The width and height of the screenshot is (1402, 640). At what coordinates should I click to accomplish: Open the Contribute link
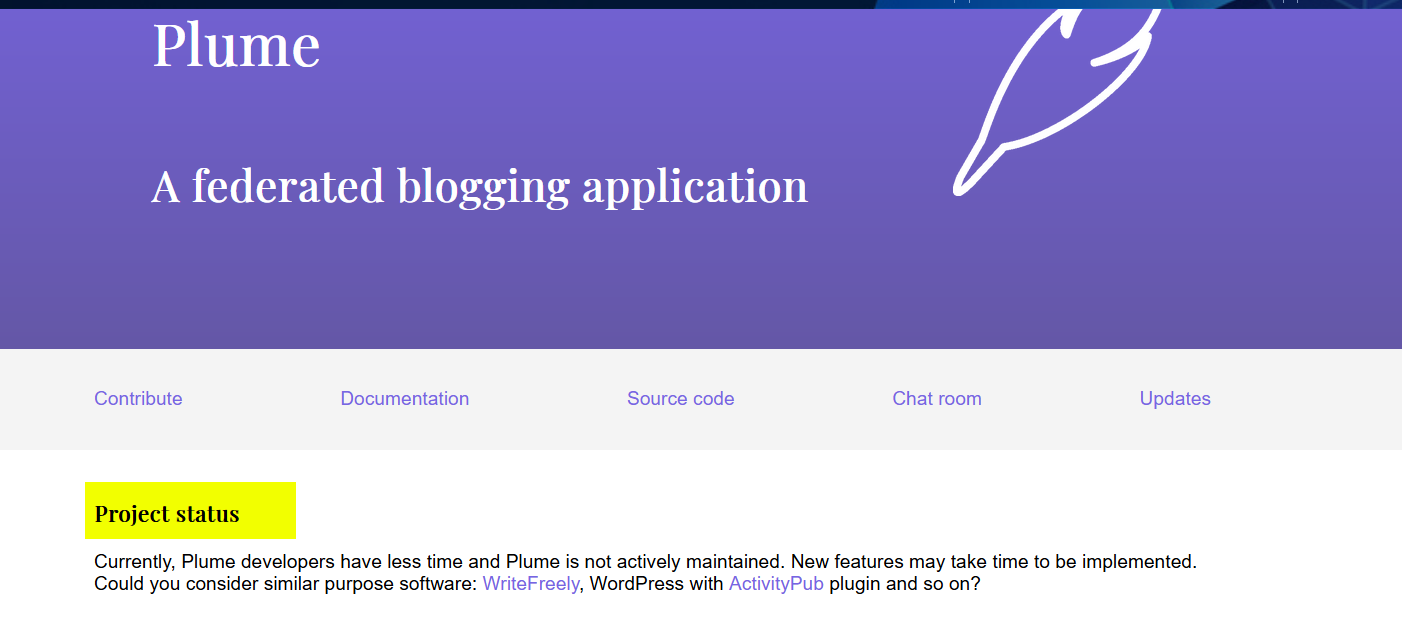tap(138, 398)
